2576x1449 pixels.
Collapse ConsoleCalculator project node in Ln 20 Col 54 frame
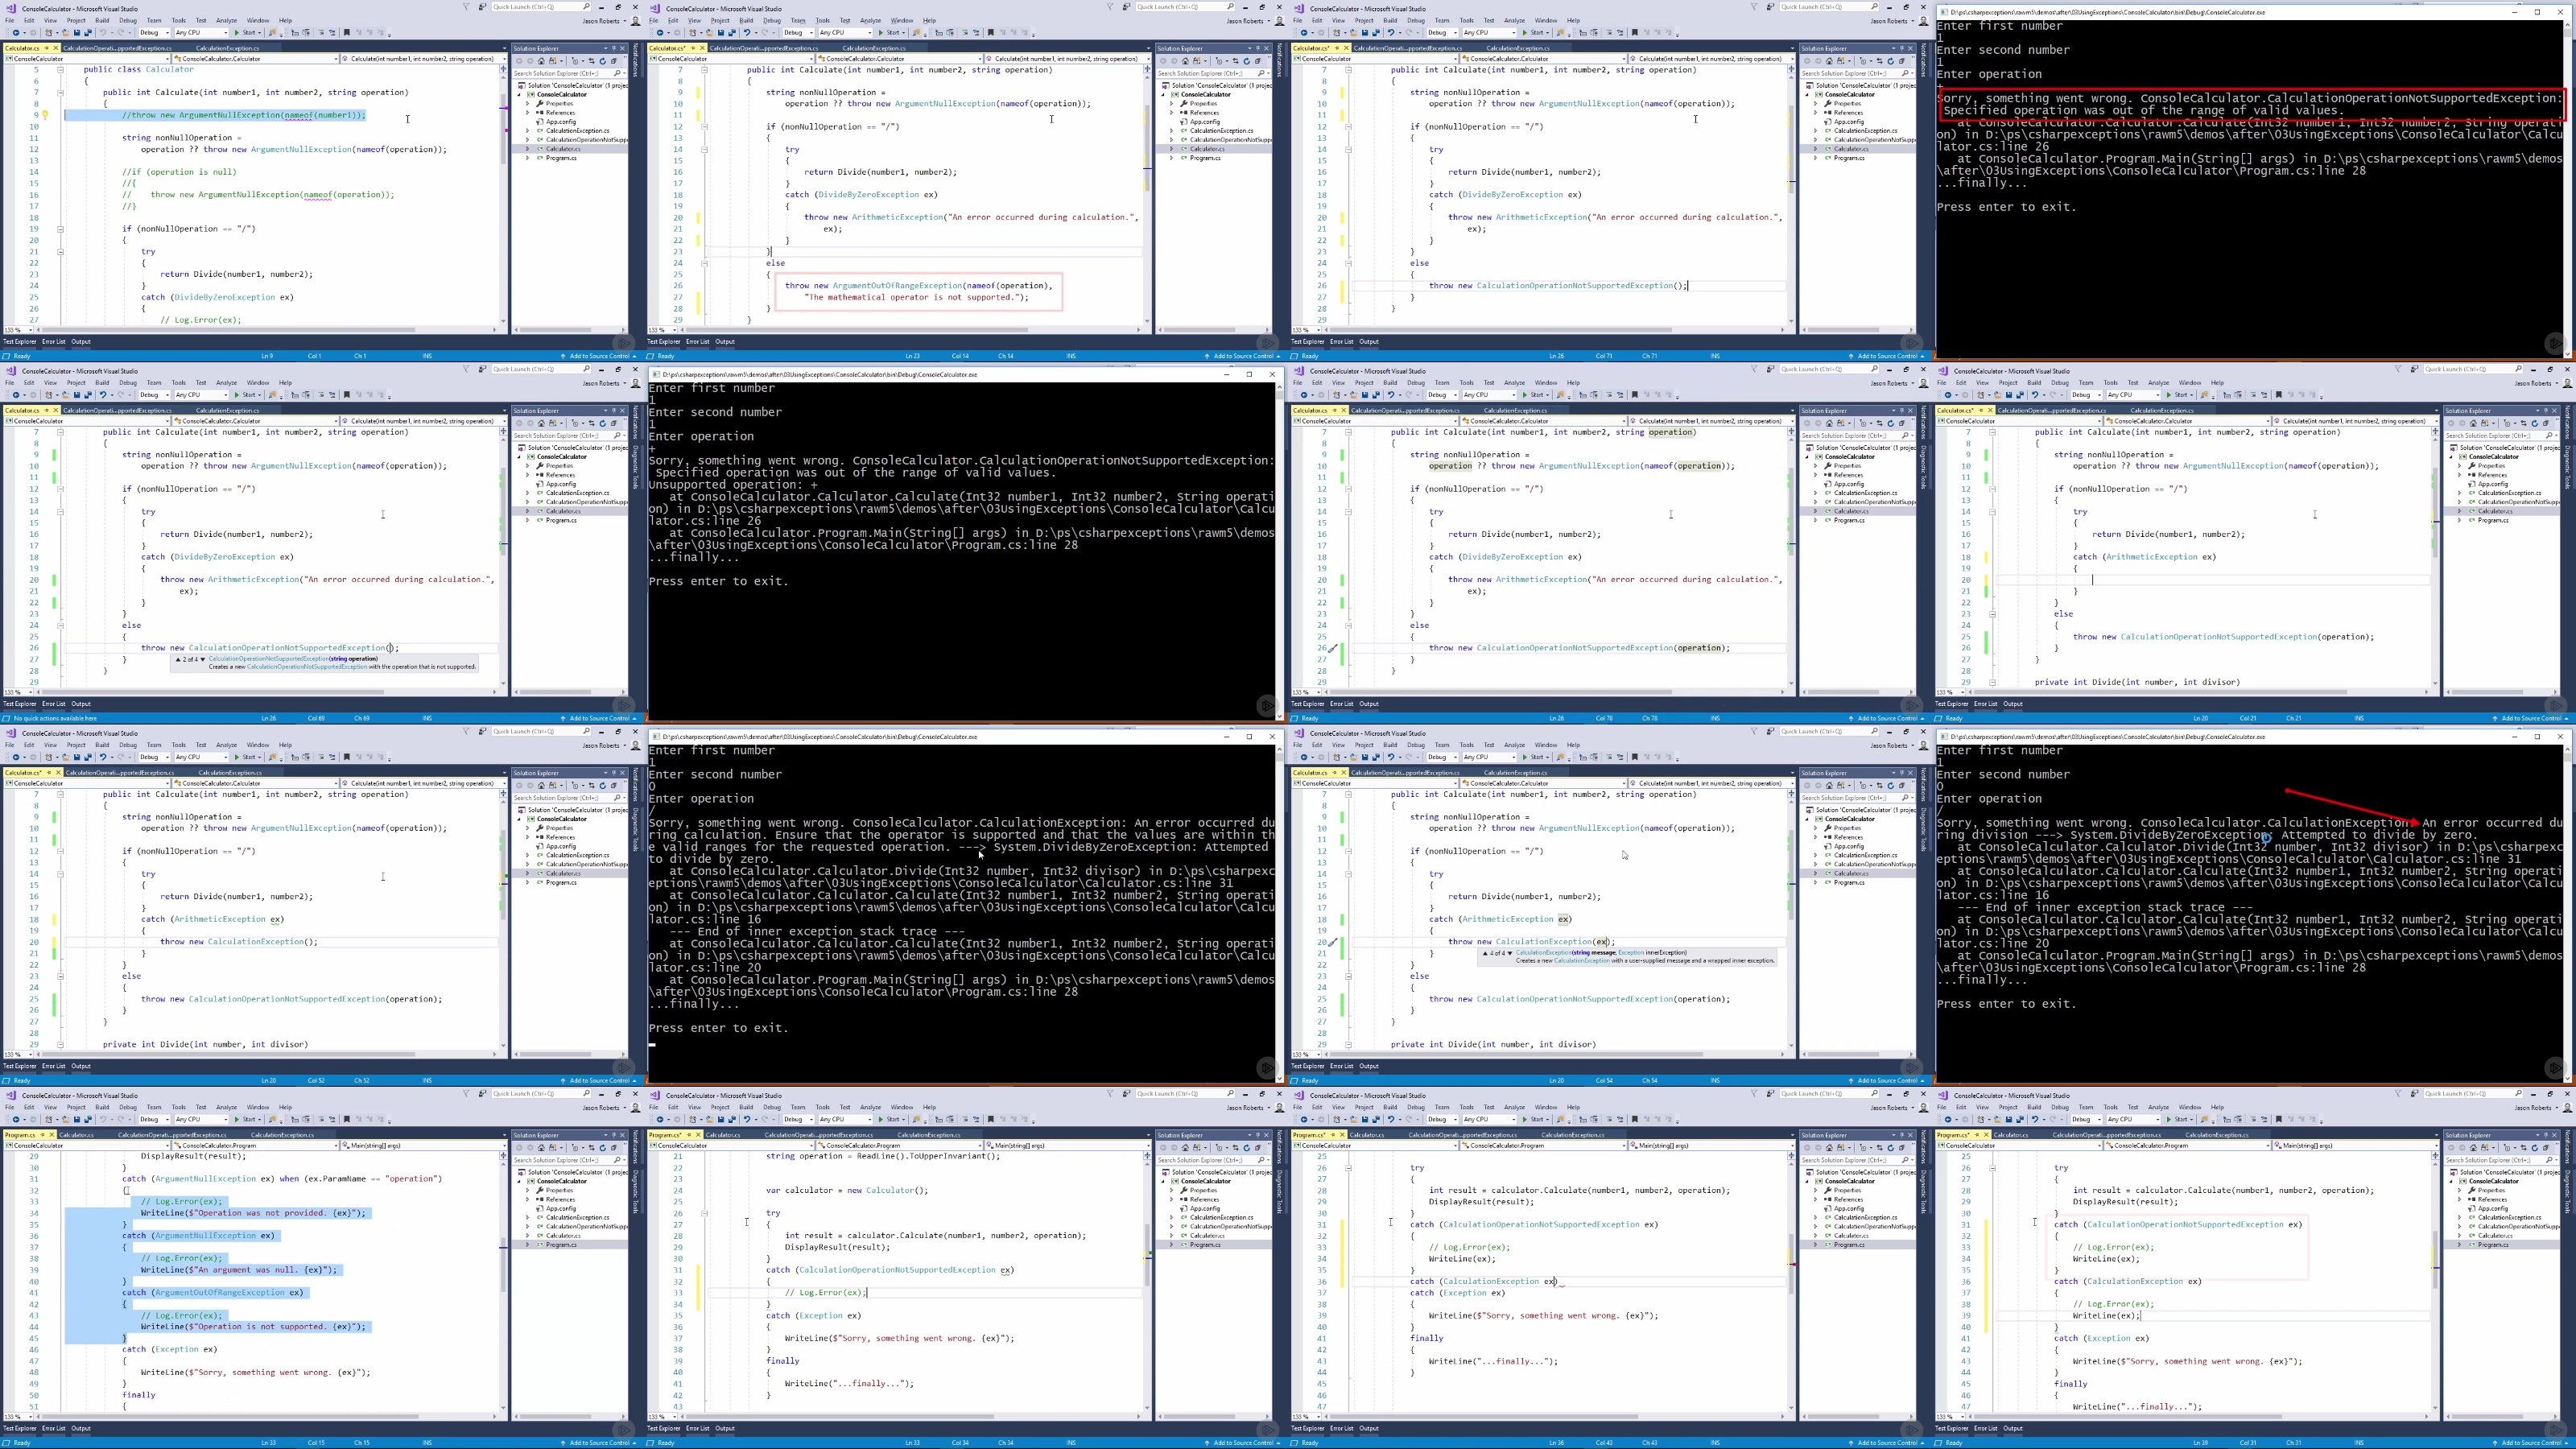pyautogui.click(x=1807, y=820)
